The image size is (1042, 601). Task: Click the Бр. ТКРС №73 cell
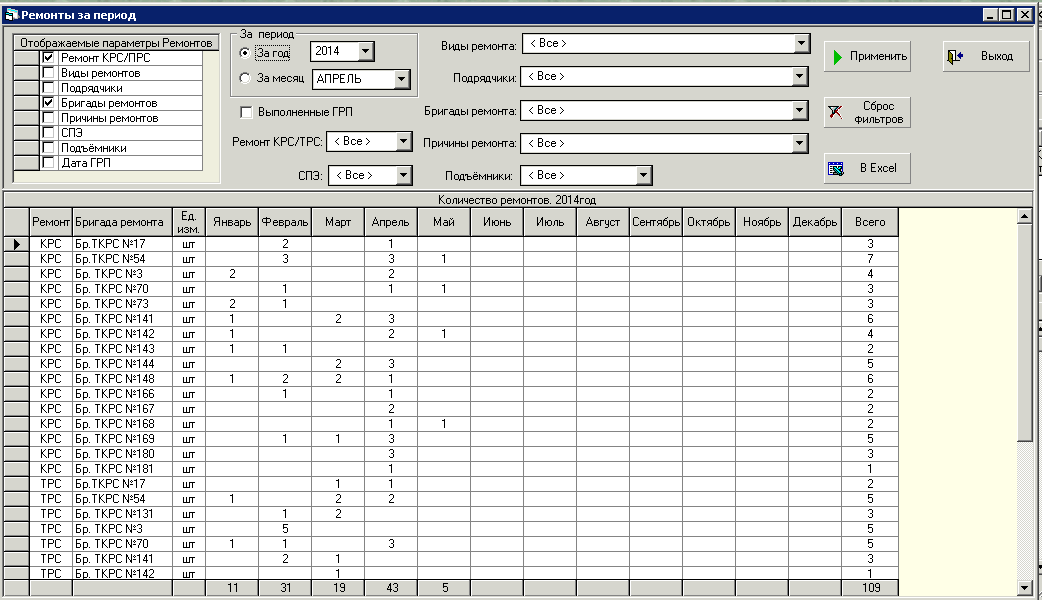122,304
